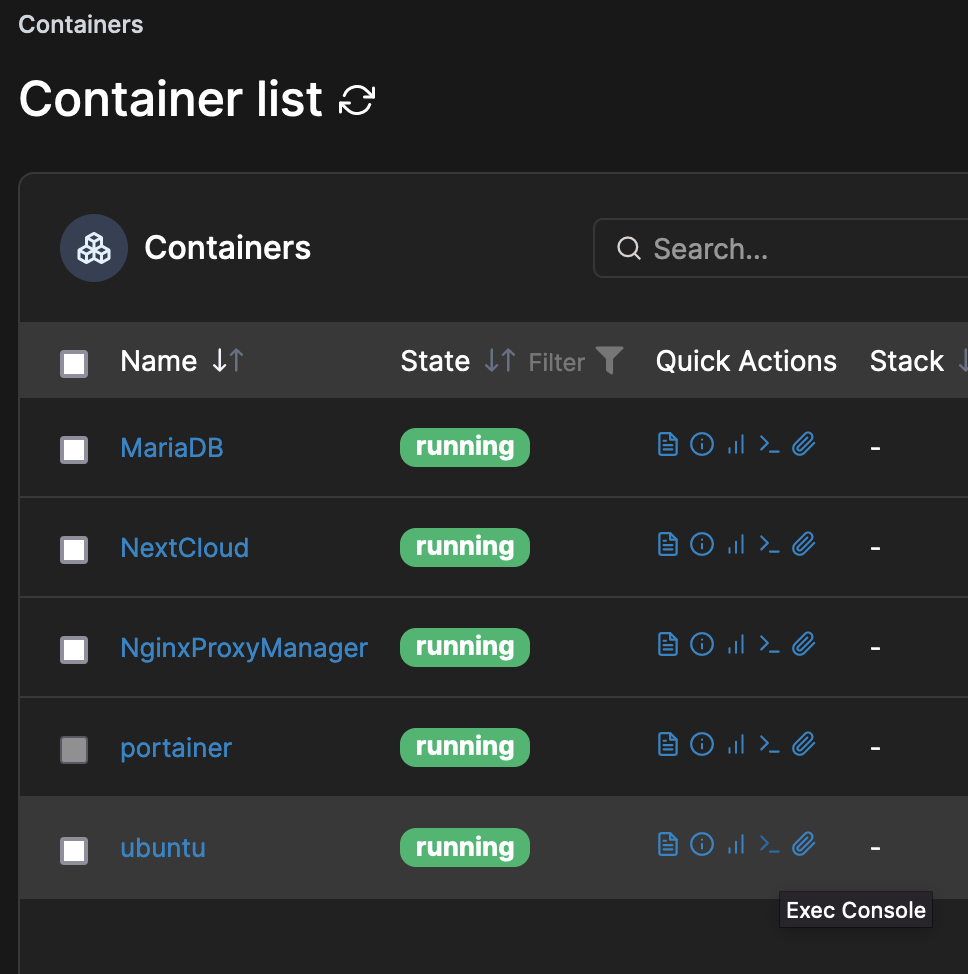The height and width of the screenshot is (974, 968).
Task: Select the NginxProxyManager checkbox
Action: pos(74,650)
